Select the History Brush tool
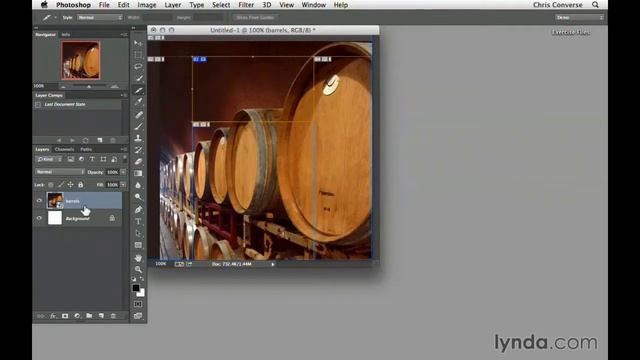640x360 pixels. click(x=138, y=150)
